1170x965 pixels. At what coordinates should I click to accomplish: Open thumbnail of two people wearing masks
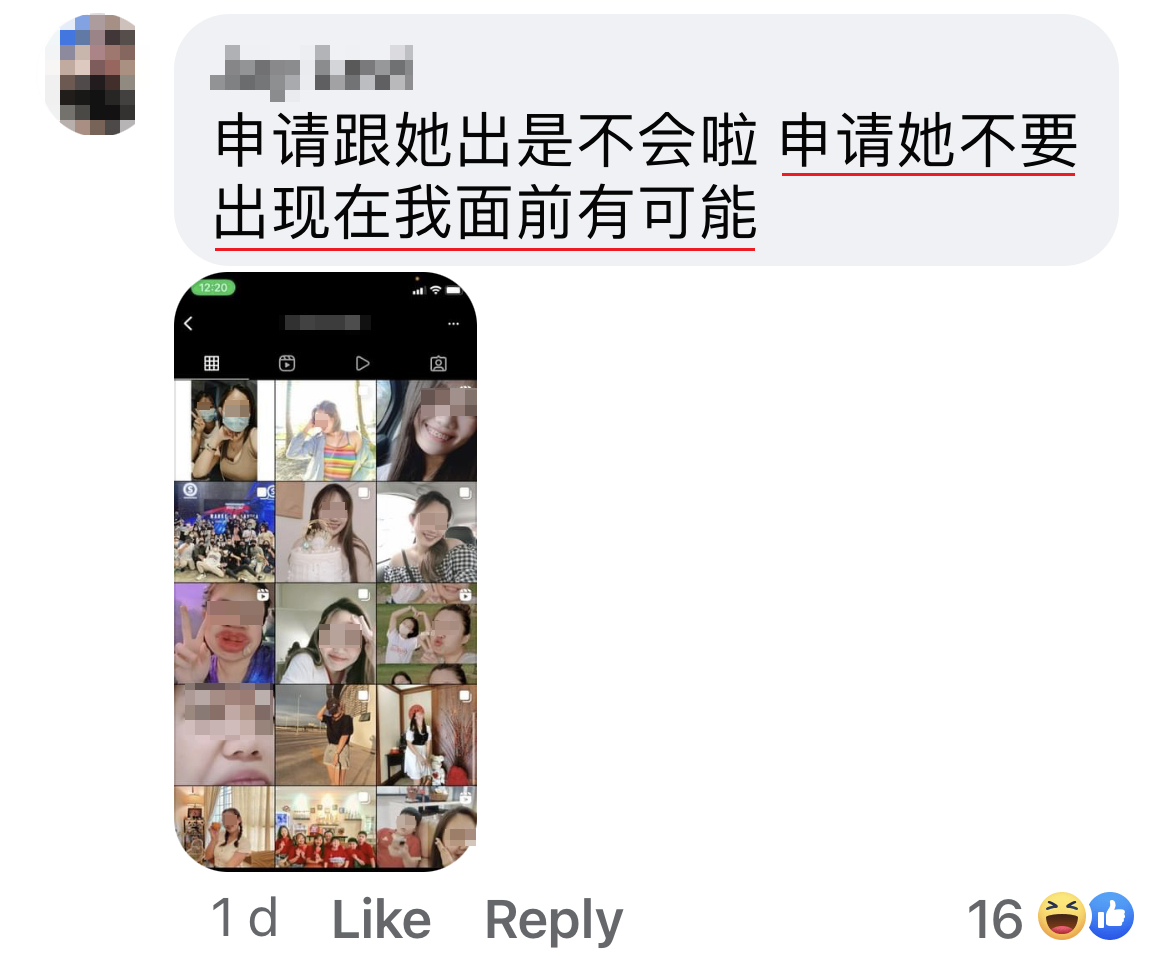[x=224, y=430]
